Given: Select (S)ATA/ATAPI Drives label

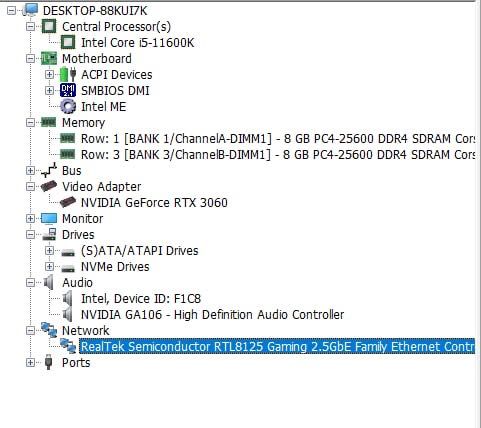Looking at the screenshot, I should (x=140, y=251).
